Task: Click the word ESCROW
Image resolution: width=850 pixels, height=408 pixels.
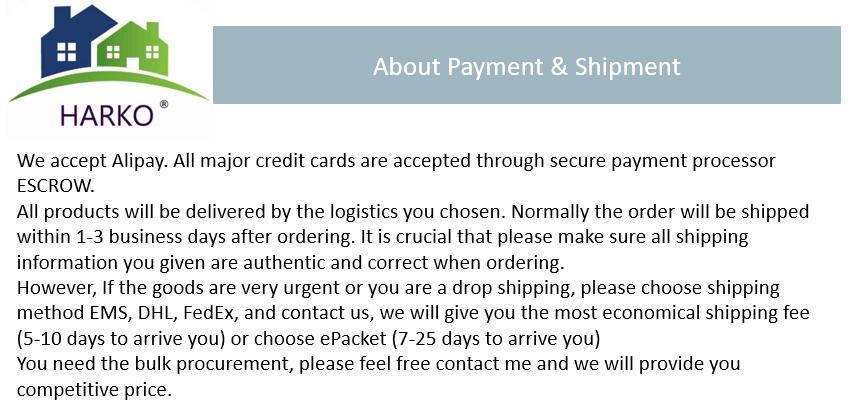Action: [59, 186]
